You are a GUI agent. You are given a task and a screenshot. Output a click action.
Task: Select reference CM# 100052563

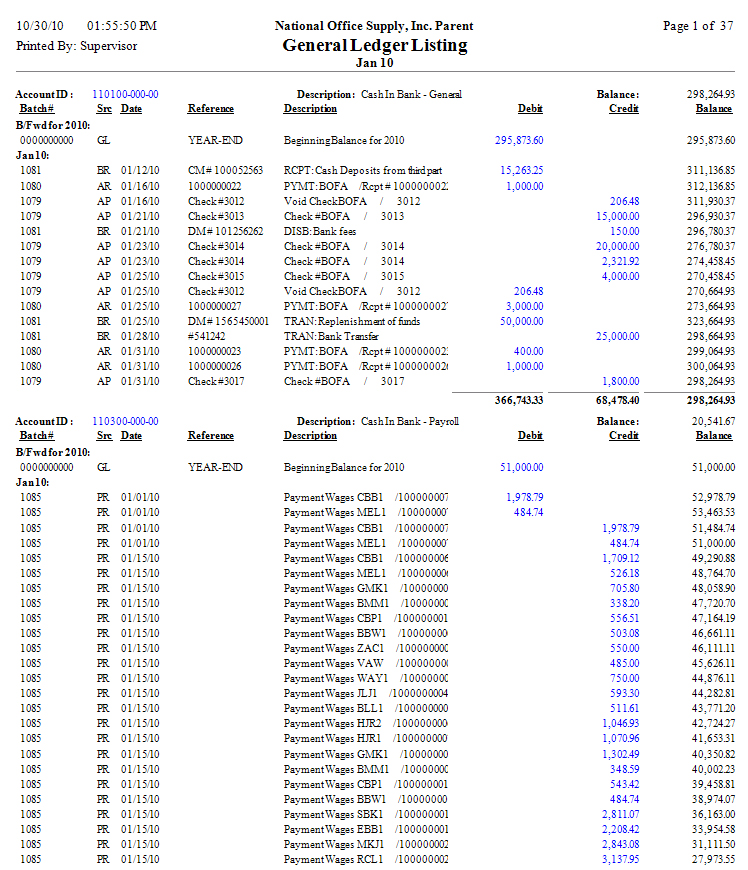click(x=225, y=171)
